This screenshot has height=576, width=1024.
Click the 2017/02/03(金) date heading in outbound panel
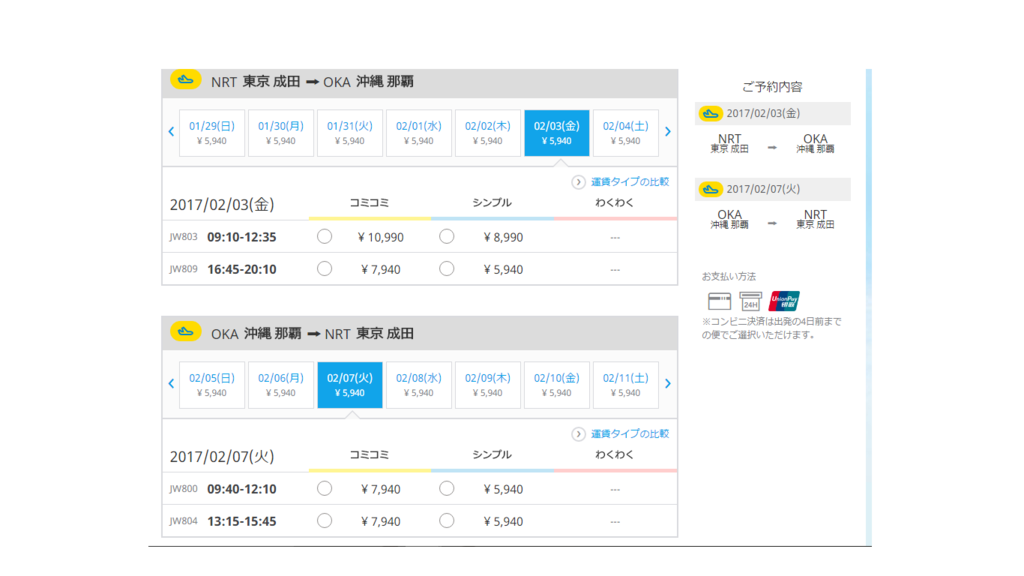(x=222, y=205)
